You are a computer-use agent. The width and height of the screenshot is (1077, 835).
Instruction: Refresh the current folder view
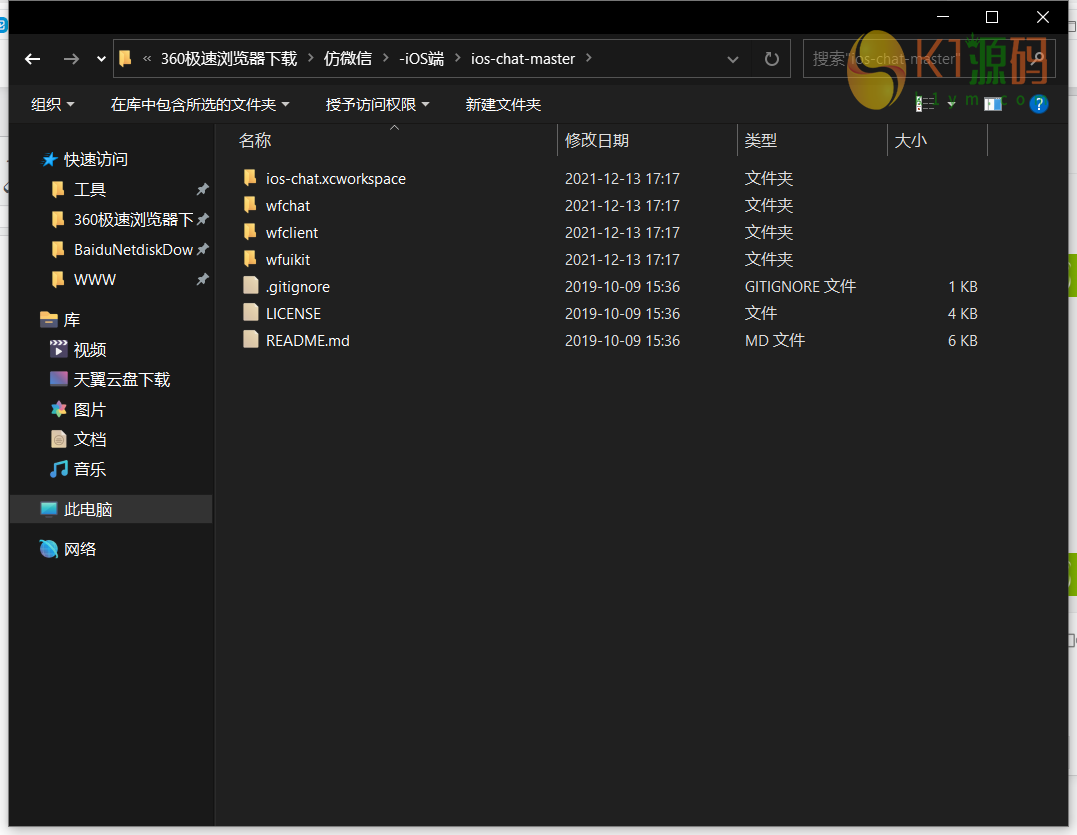click(771, 59)
